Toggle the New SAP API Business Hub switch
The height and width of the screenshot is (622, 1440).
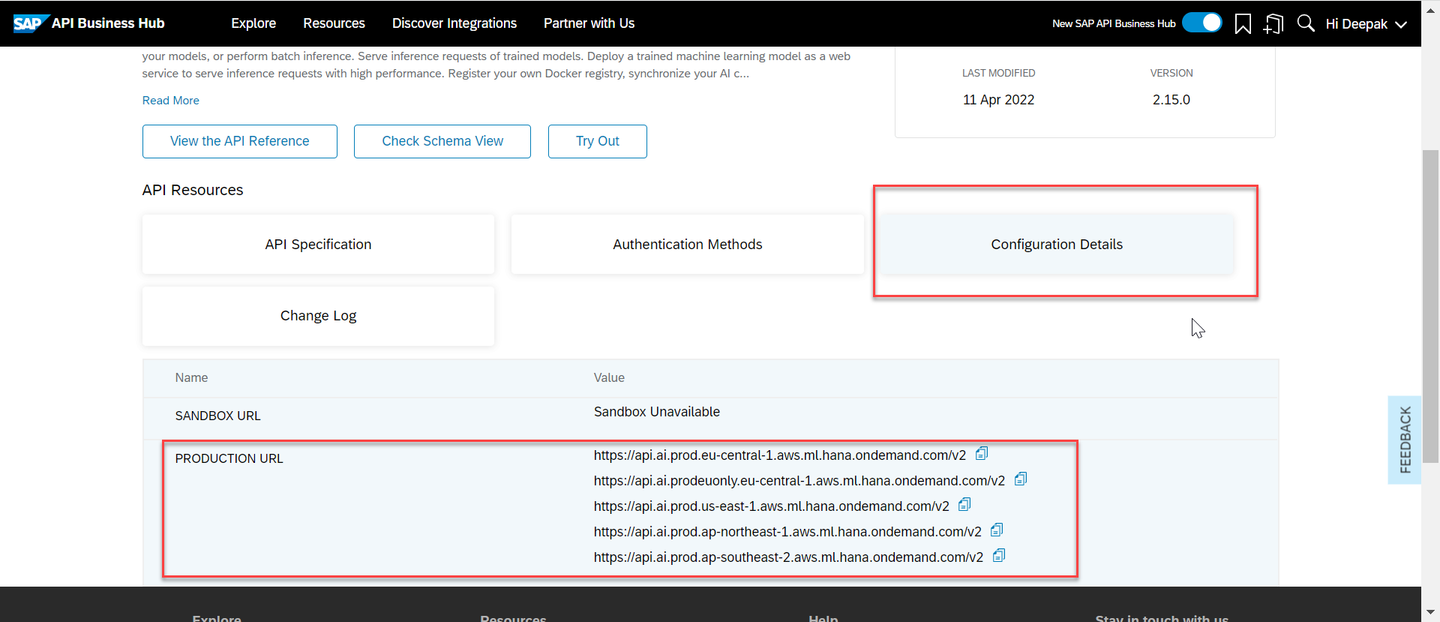(1201, 23)
